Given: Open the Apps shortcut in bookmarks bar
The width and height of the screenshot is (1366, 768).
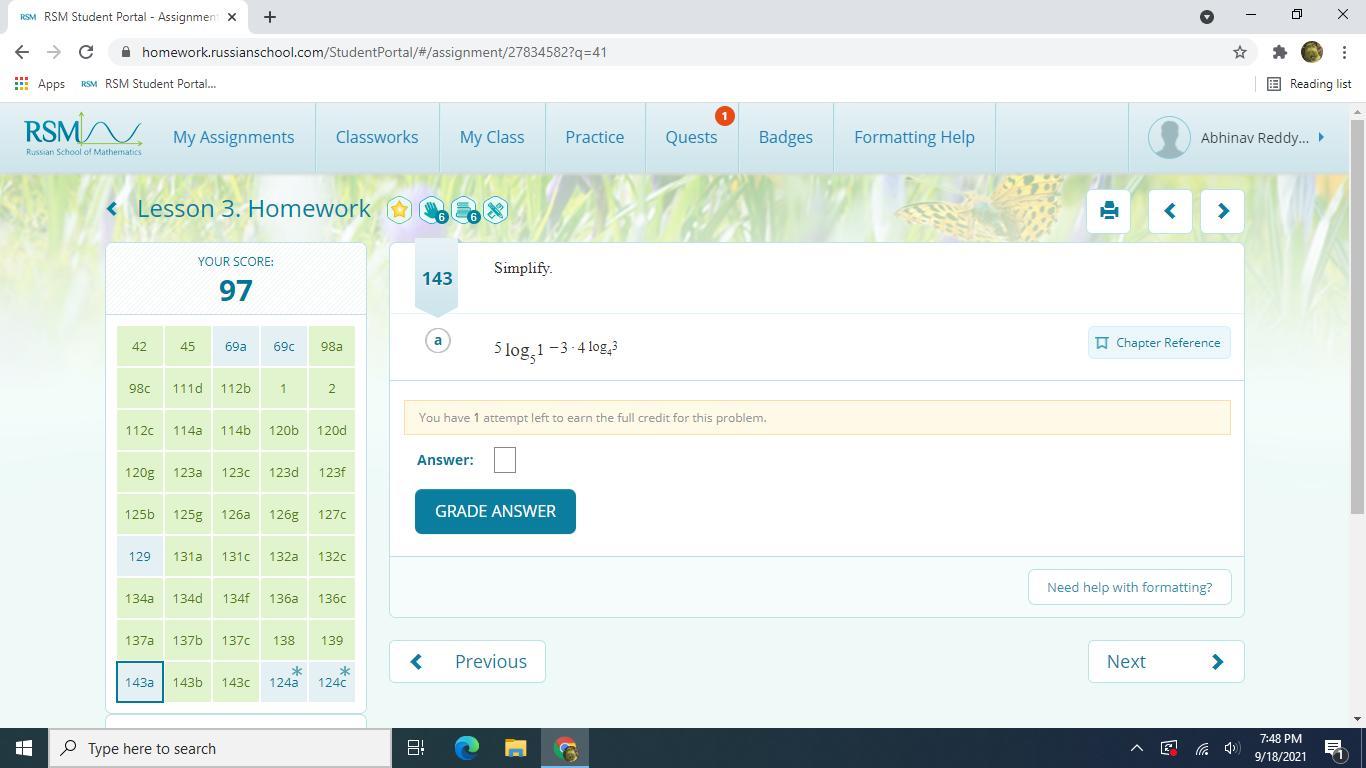Looking at the screenshot, I should 40,84.
